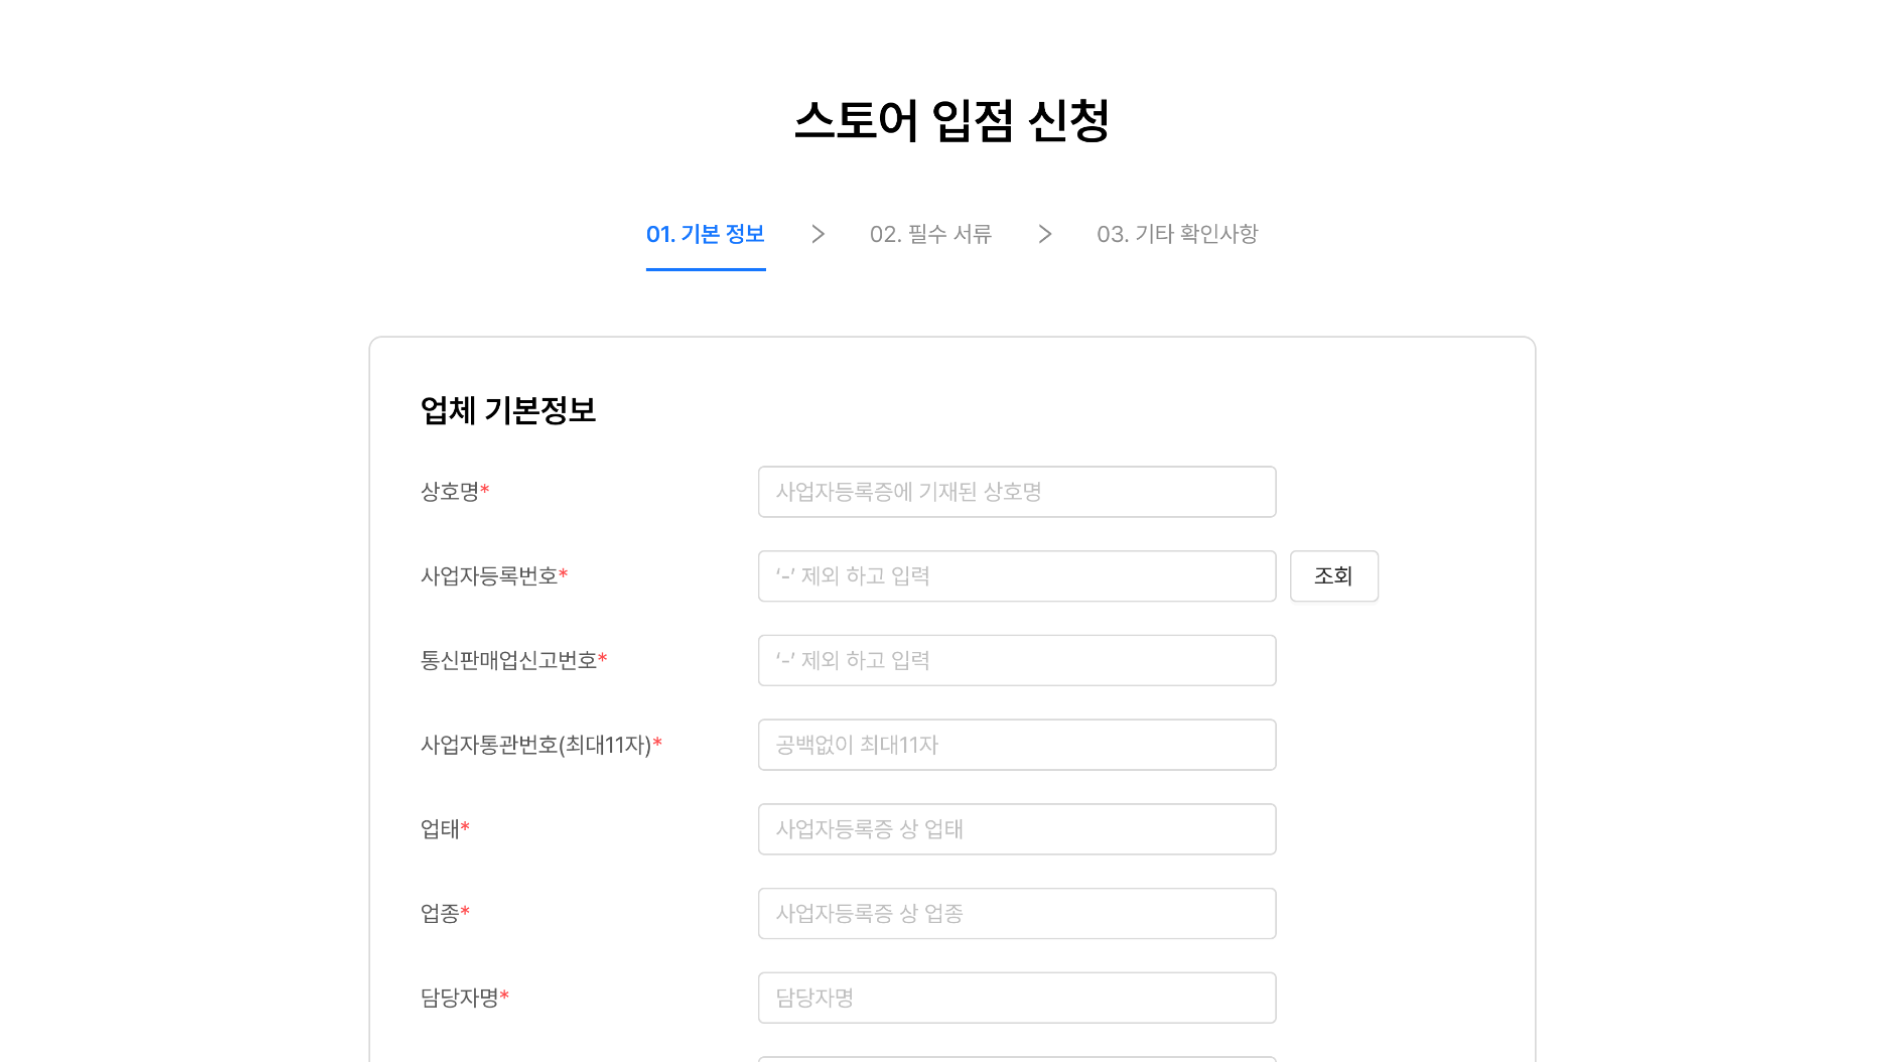The image size is (1902, 1062).
Task: Click the 업체 기본정보 section heading
Action: coord(508,410)
